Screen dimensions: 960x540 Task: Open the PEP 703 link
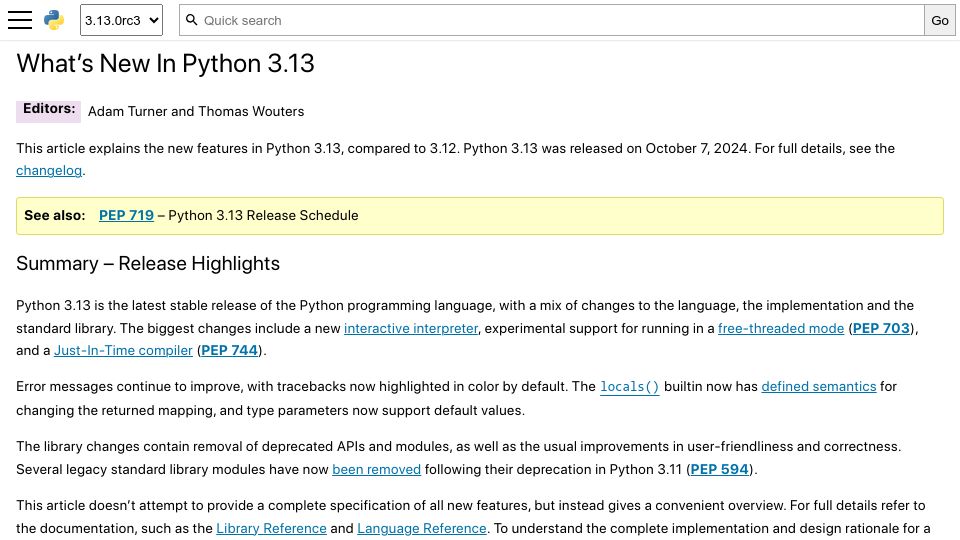881,329
